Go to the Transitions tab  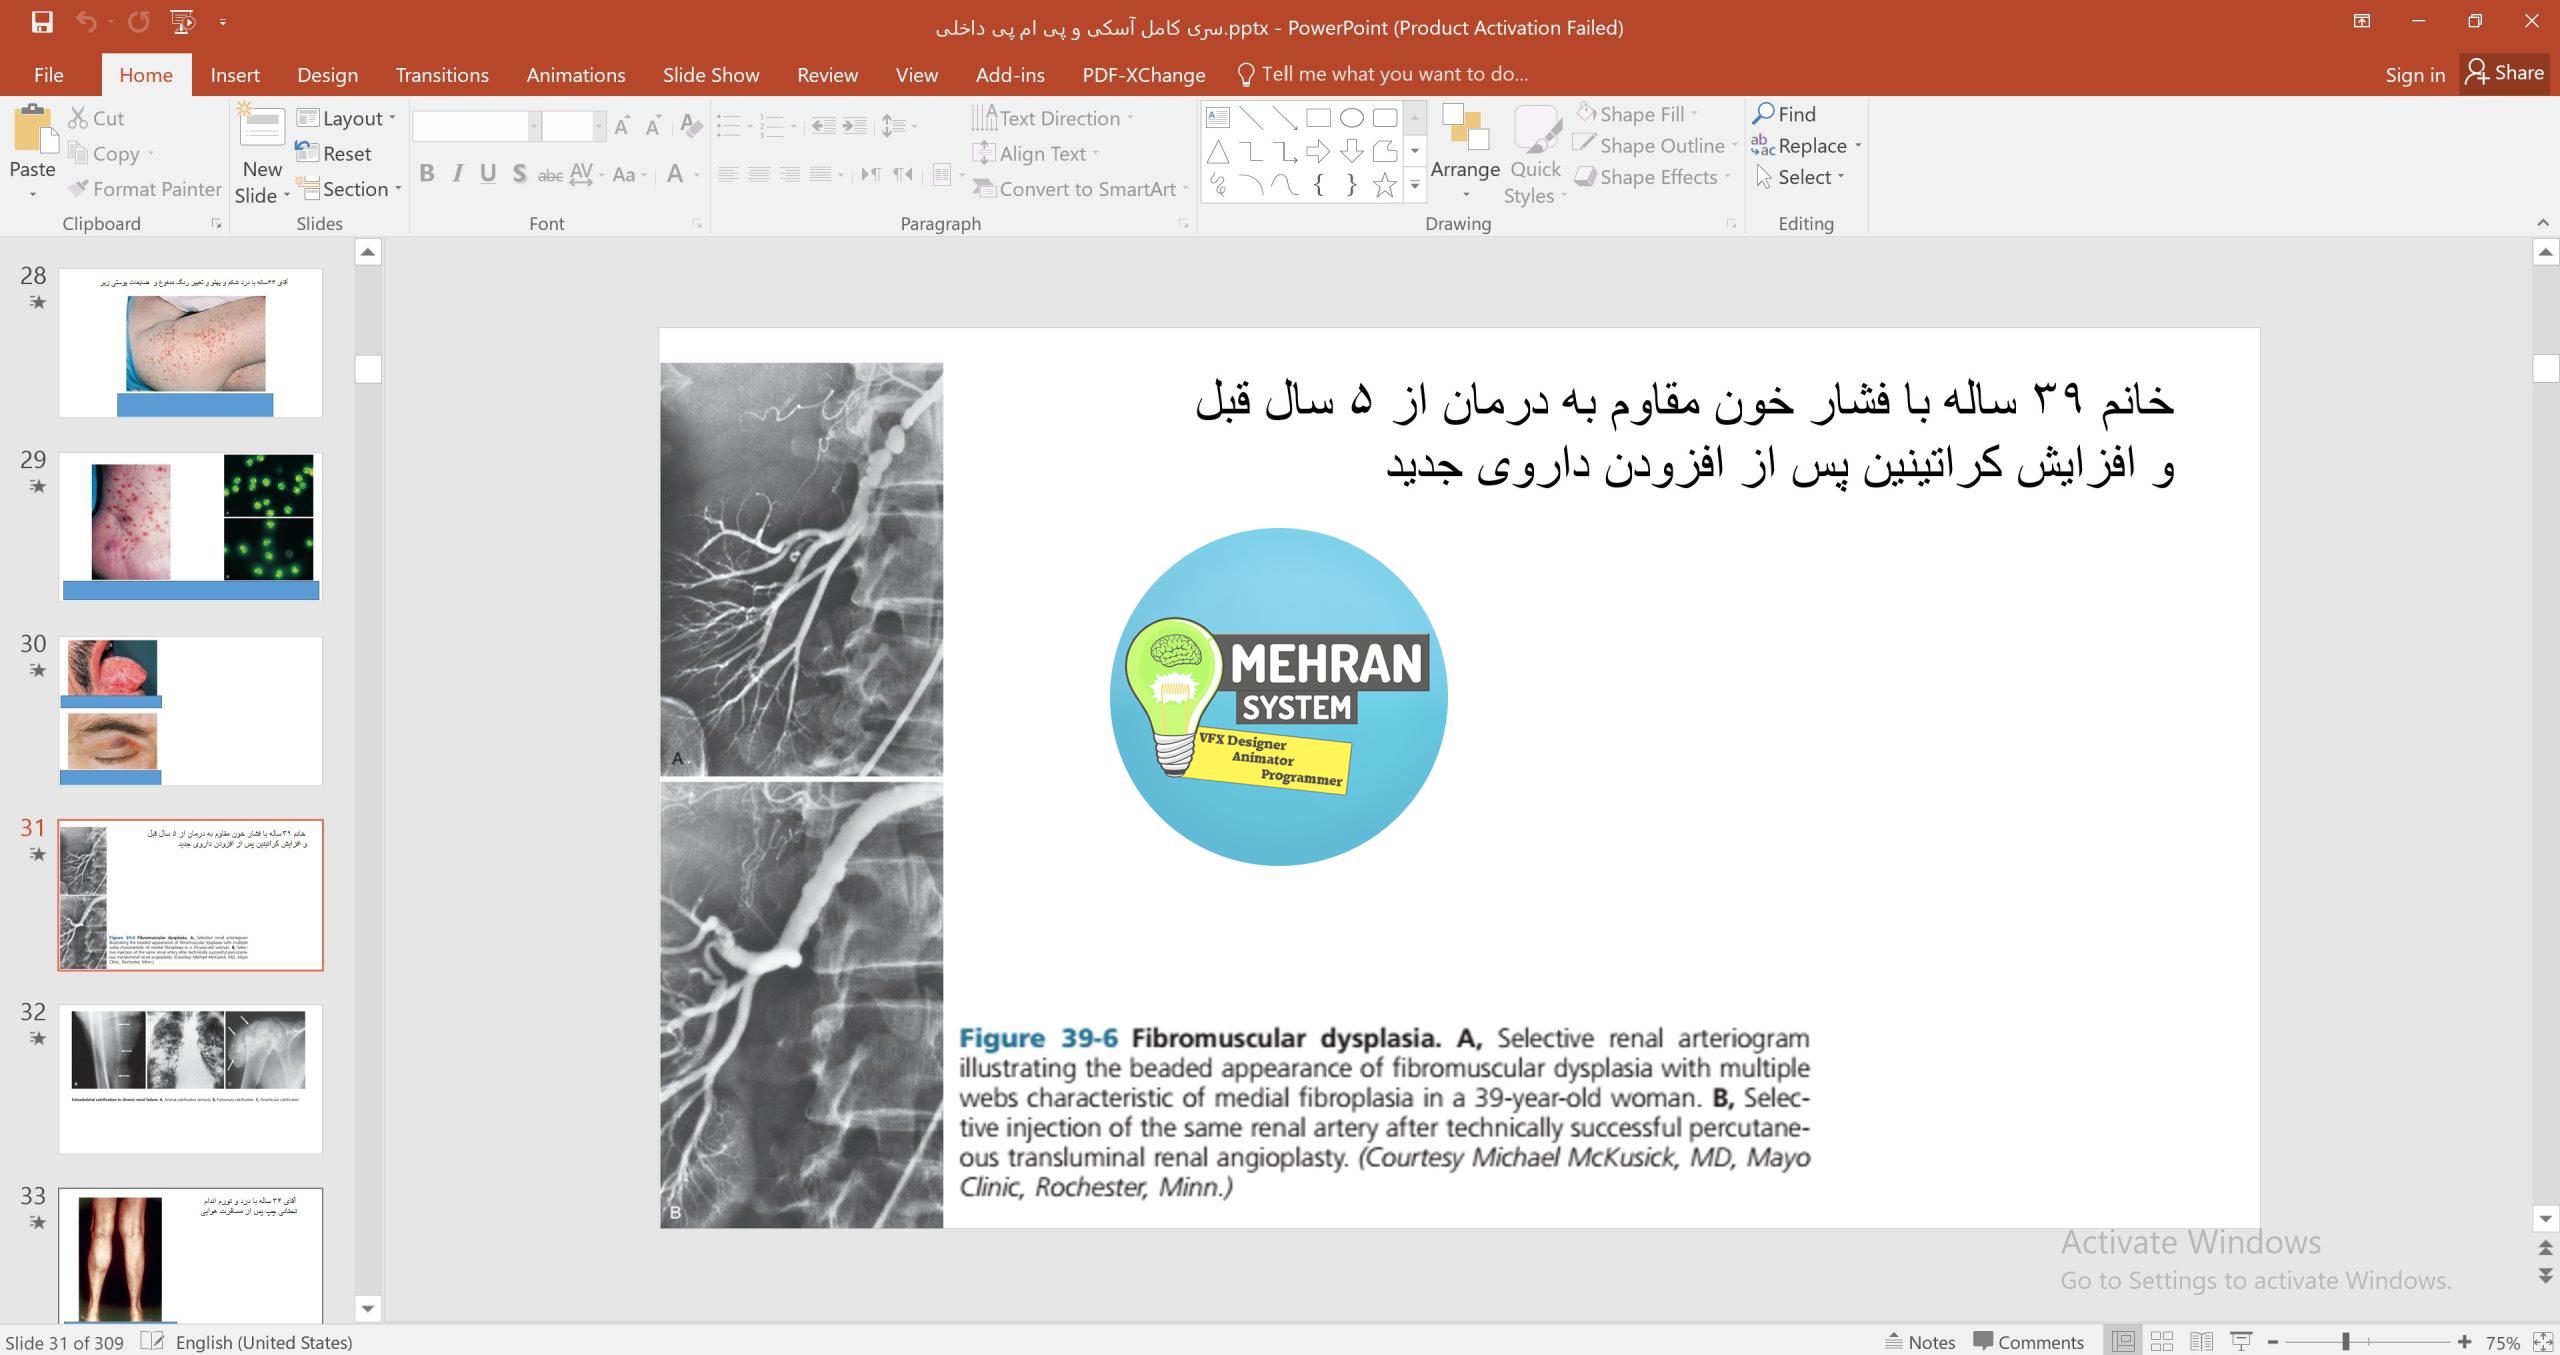coord(442,75)
